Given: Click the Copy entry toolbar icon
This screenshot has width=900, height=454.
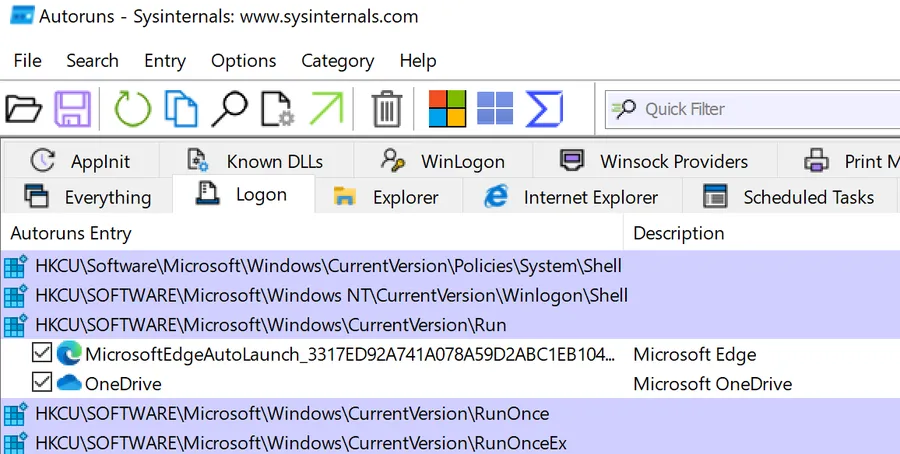Looking at the screenshot, I should click(181, 108).
